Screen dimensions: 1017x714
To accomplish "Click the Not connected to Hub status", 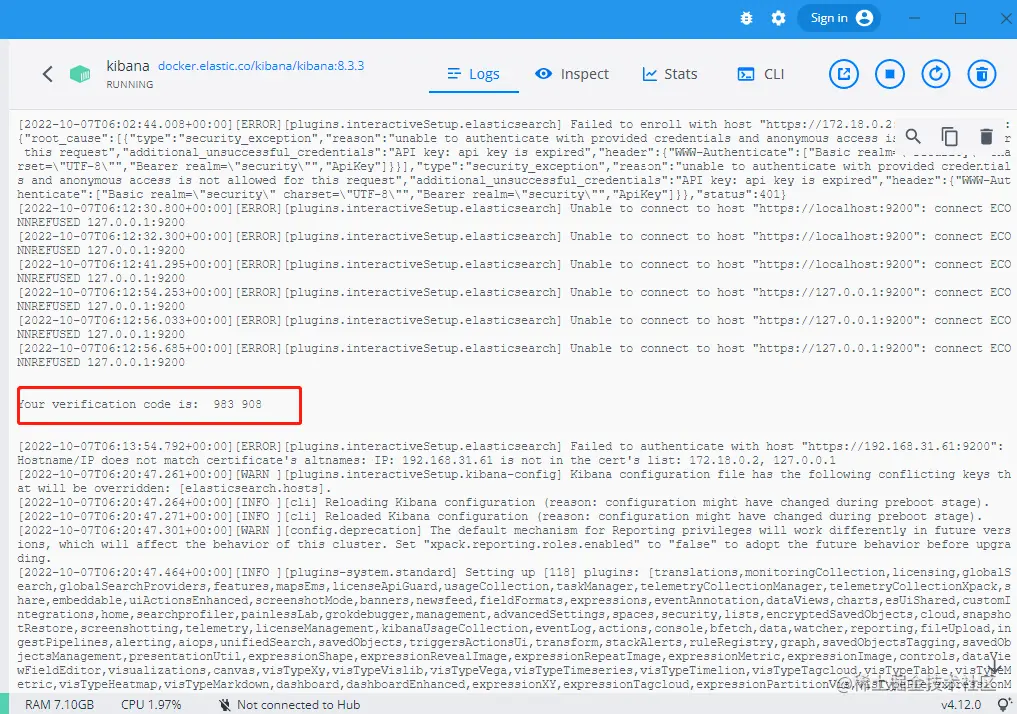I will (289, 704).
